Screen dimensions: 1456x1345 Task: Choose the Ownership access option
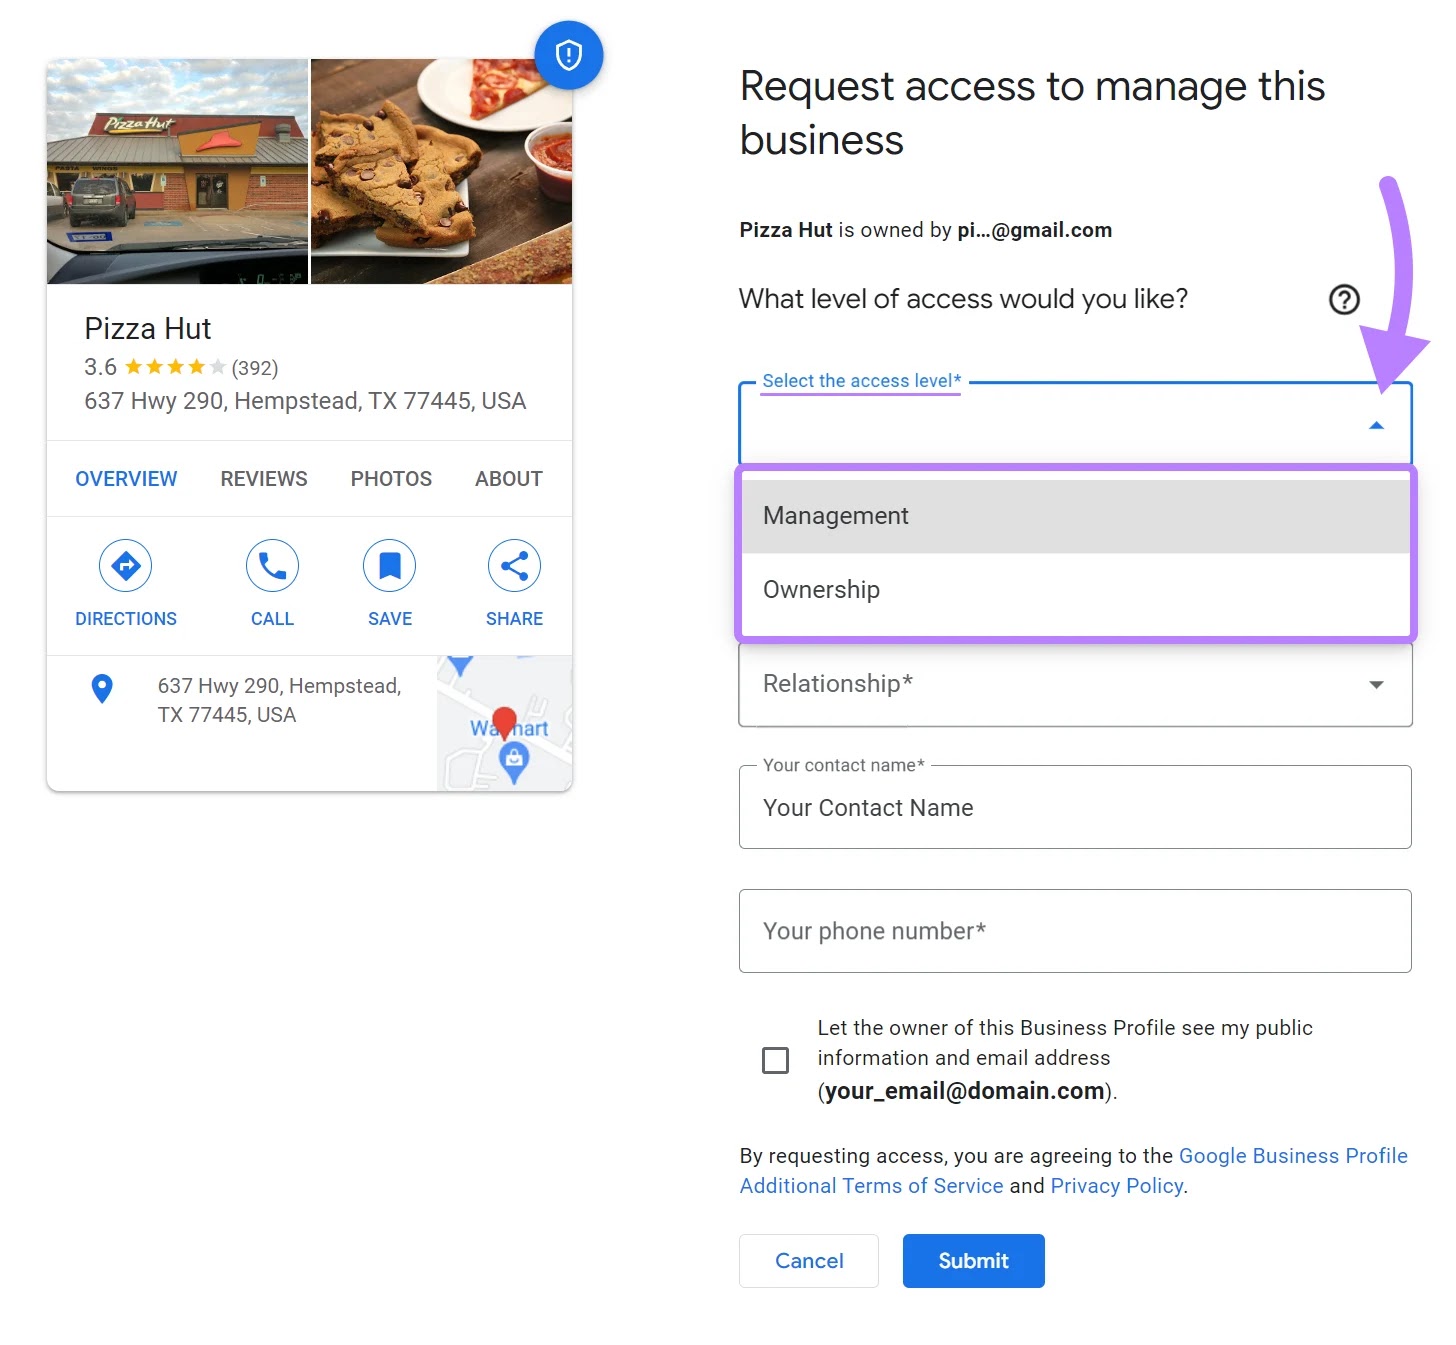1076,590
